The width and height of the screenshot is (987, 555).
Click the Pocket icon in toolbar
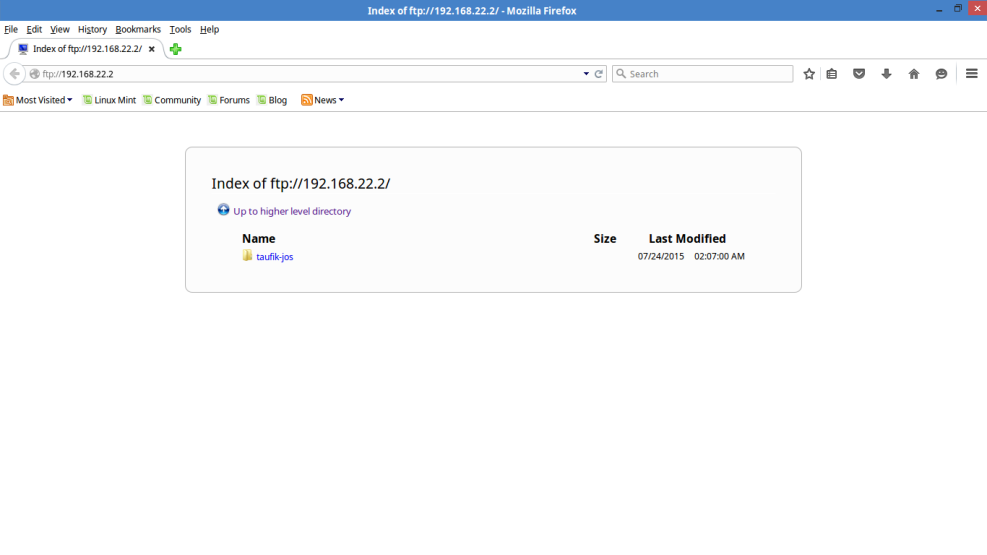(859, 74)
